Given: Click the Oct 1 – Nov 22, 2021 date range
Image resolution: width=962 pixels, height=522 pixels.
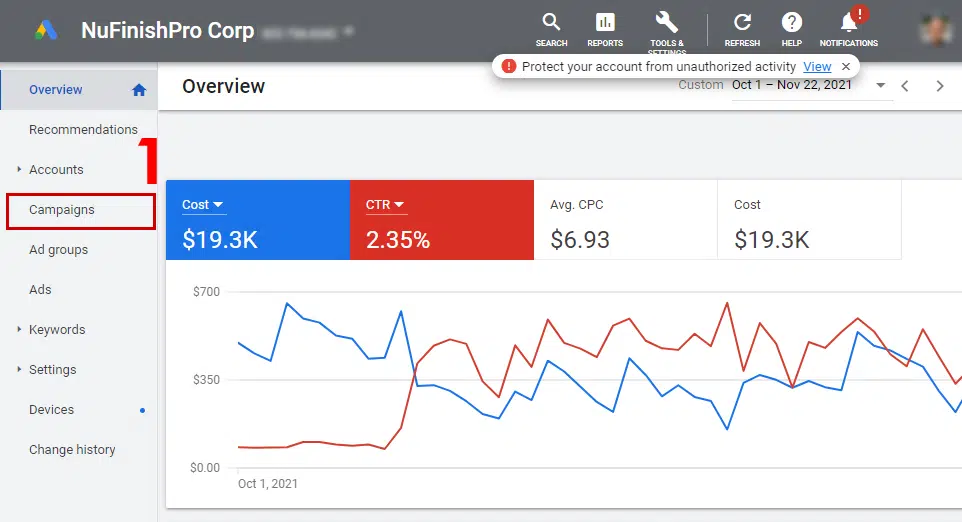Looking at the screenshot, I should (x=791, y=85).
